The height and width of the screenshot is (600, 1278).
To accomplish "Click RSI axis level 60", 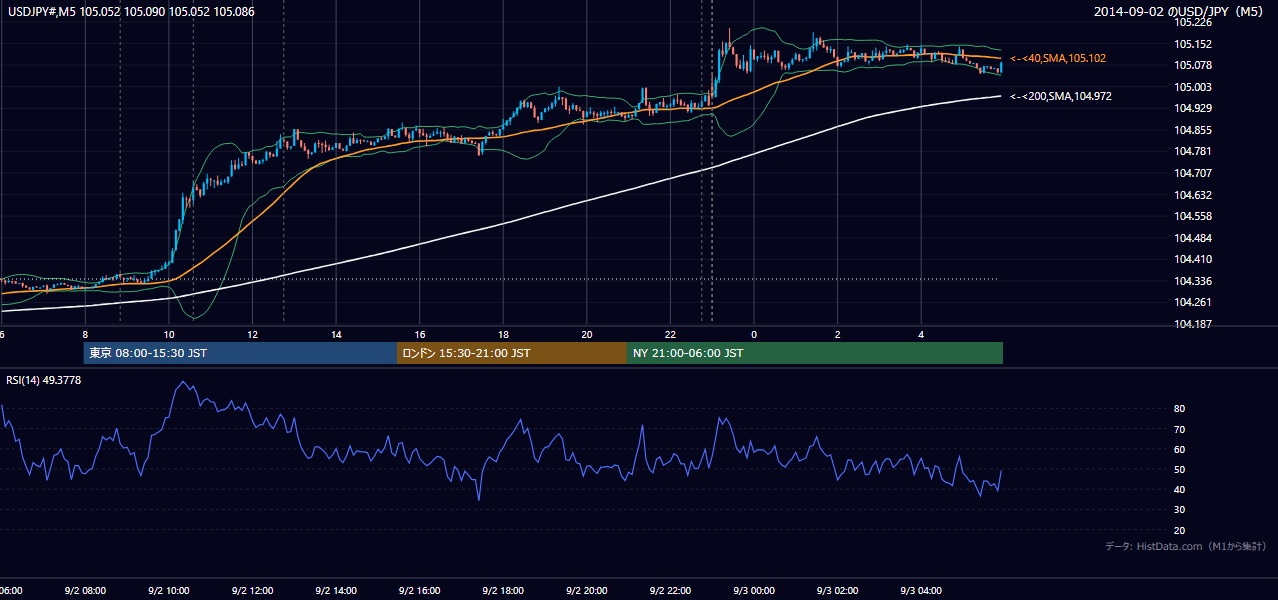I will 1180,449.
